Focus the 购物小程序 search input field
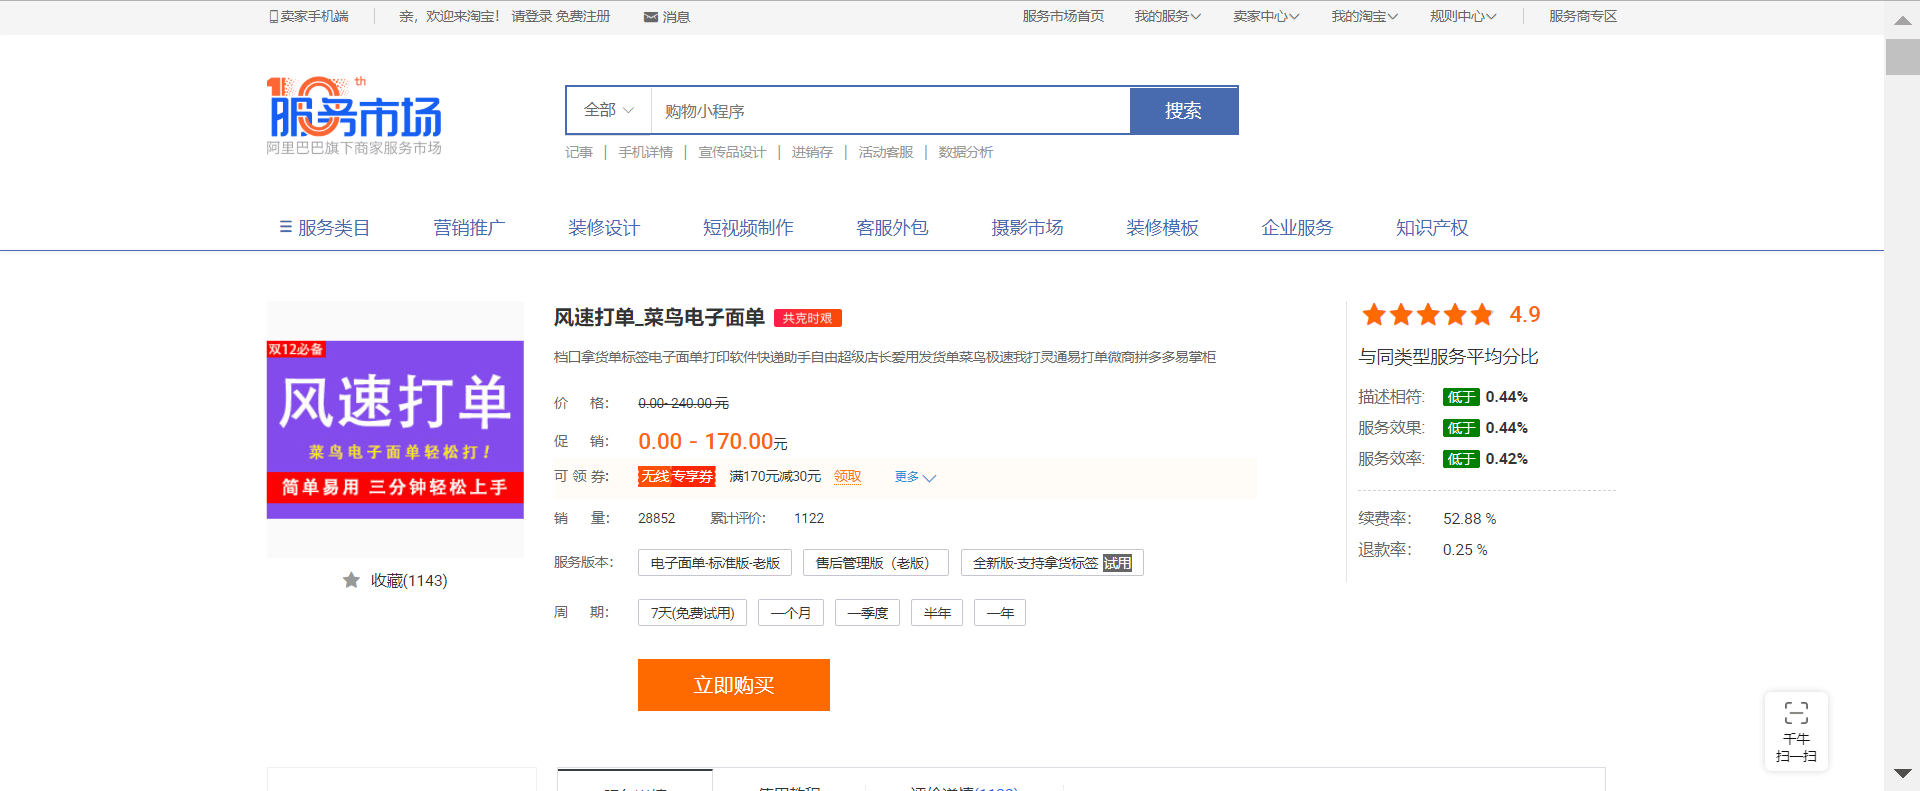1920x791 pixels. (x=890, y=110)
